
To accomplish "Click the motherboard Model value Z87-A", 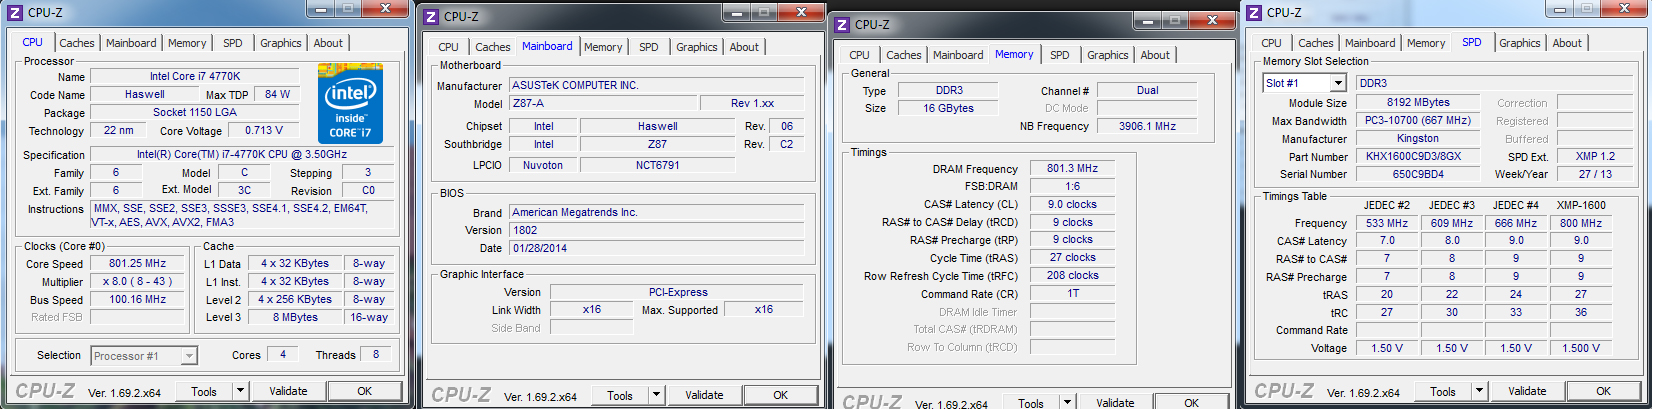I will point(603,103).
